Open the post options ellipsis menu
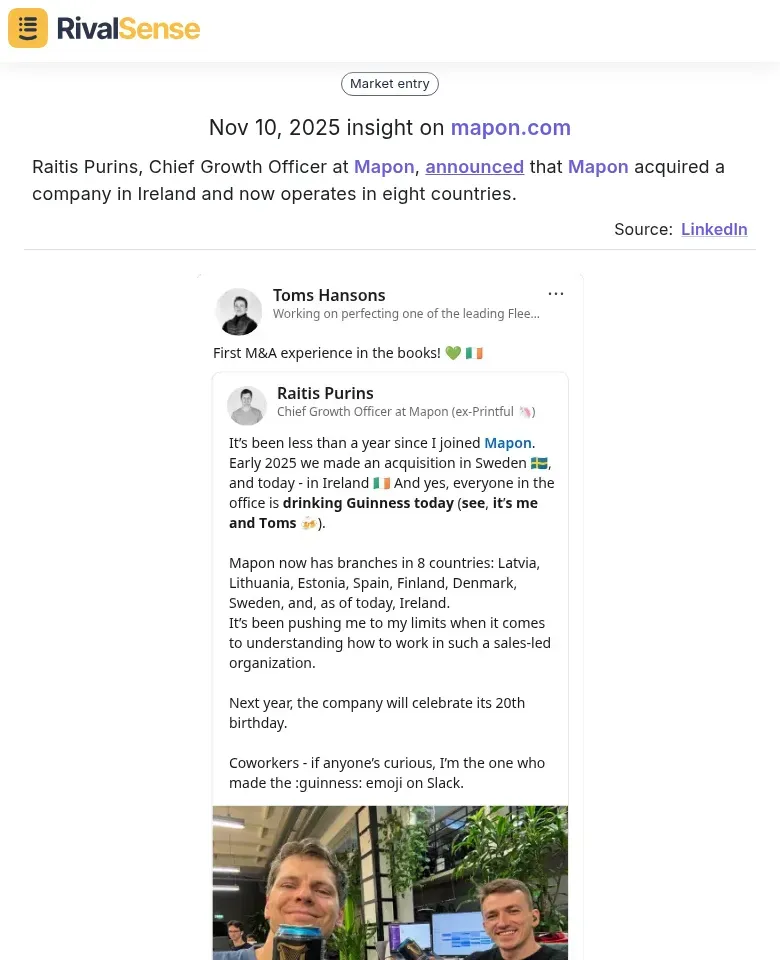This screenshot has width=780, height=960. [x=556, y=293]
